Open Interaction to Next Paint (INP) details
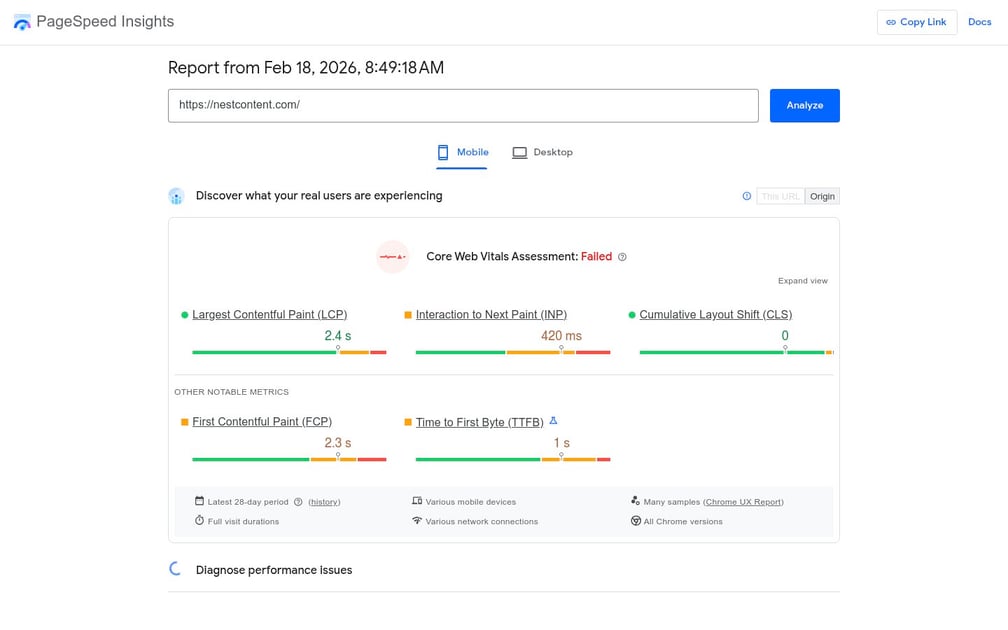Image resolution: width=1008 pixels, height=630 pixels. click(491, 314)
